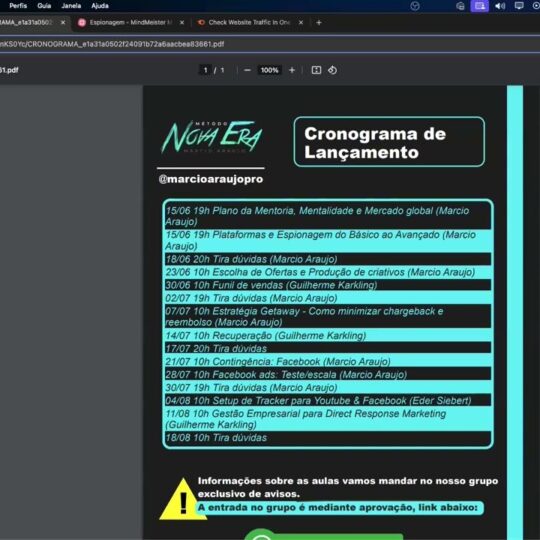This screenshot has width=540, height=540.
Task: Click the 'Informações sobre as aulas' notice text
Action: coord(348,487)
